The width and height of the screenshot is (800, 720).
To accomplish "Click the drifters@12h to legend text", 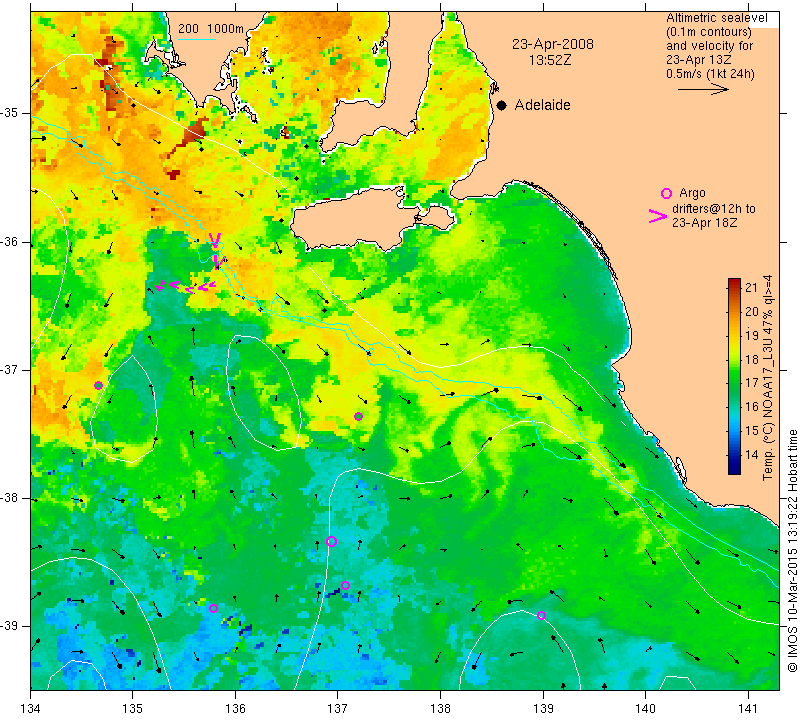I will [713, 209].
